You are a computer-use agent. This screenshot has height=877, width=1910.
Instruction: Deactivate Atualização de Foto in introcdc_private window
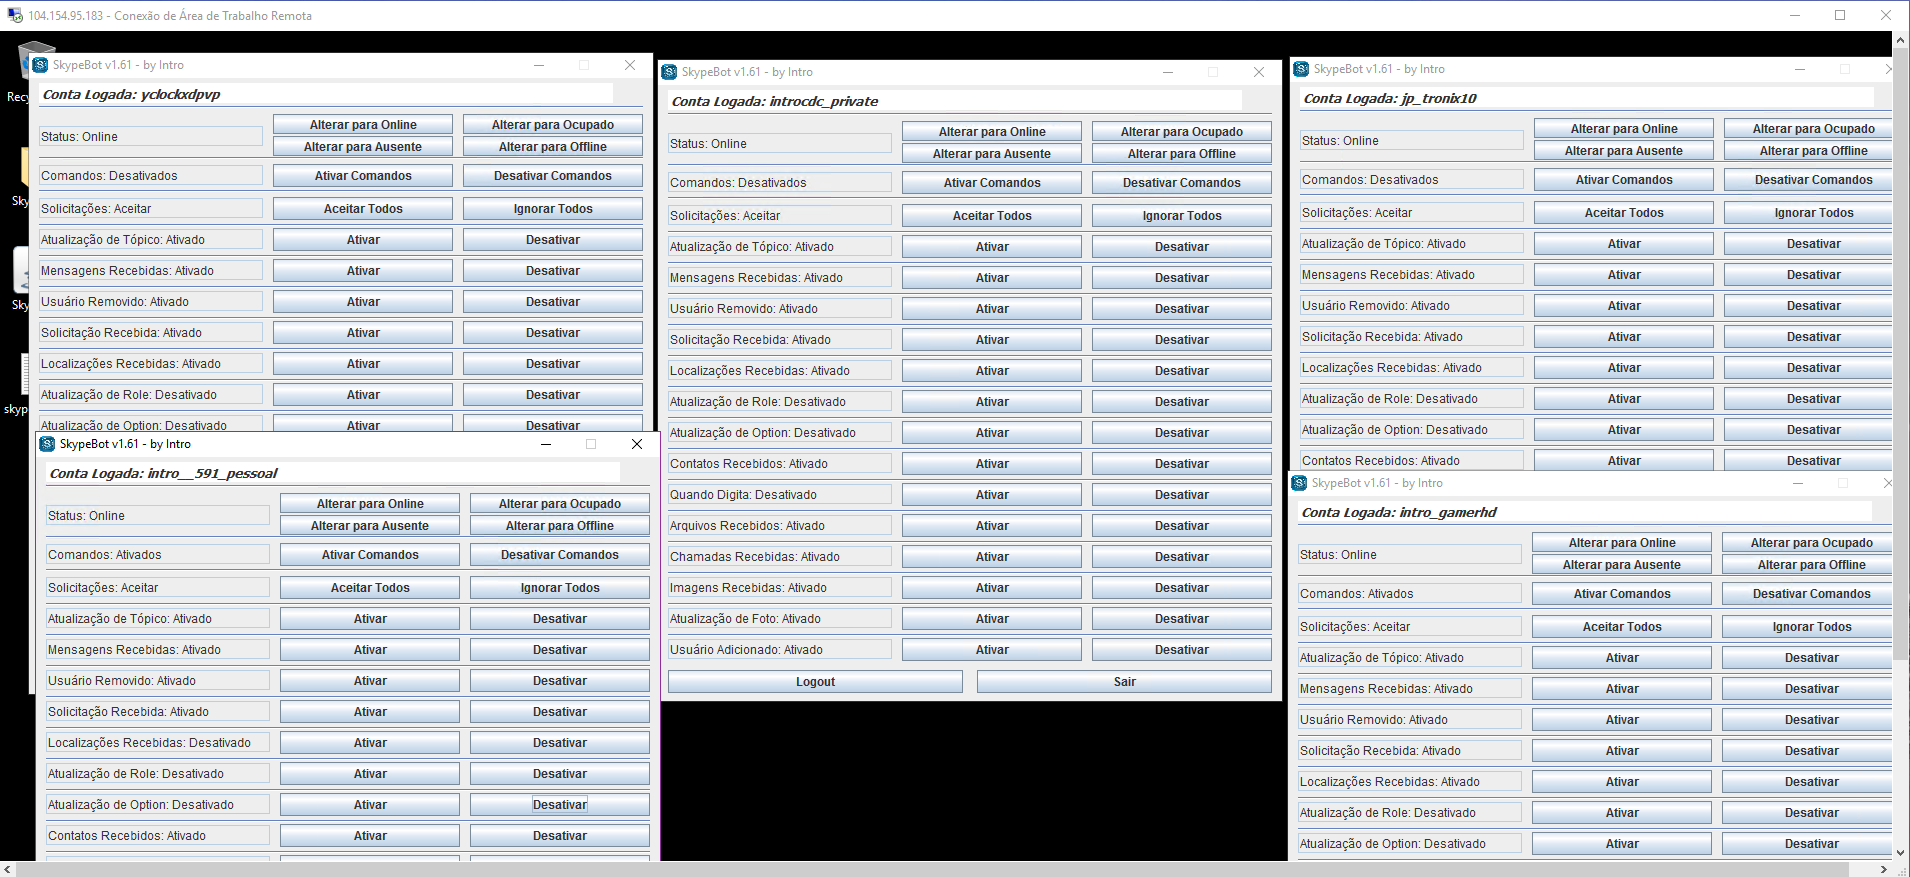click(1182, 619)
